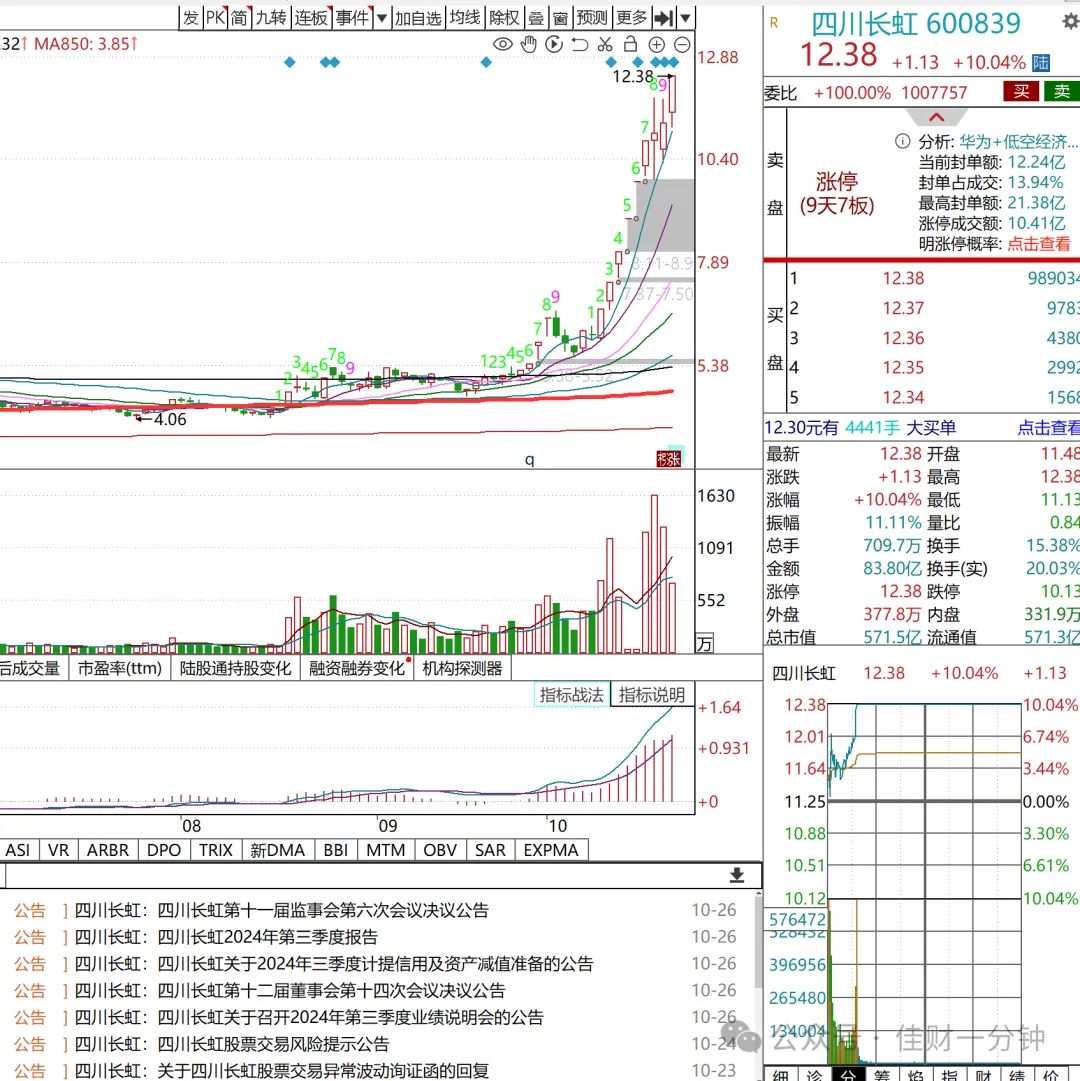Zoom in with the plus circle icon
Viewport: 1080px width, 1081px height.
pyautogui.click(x=657, y=45)
